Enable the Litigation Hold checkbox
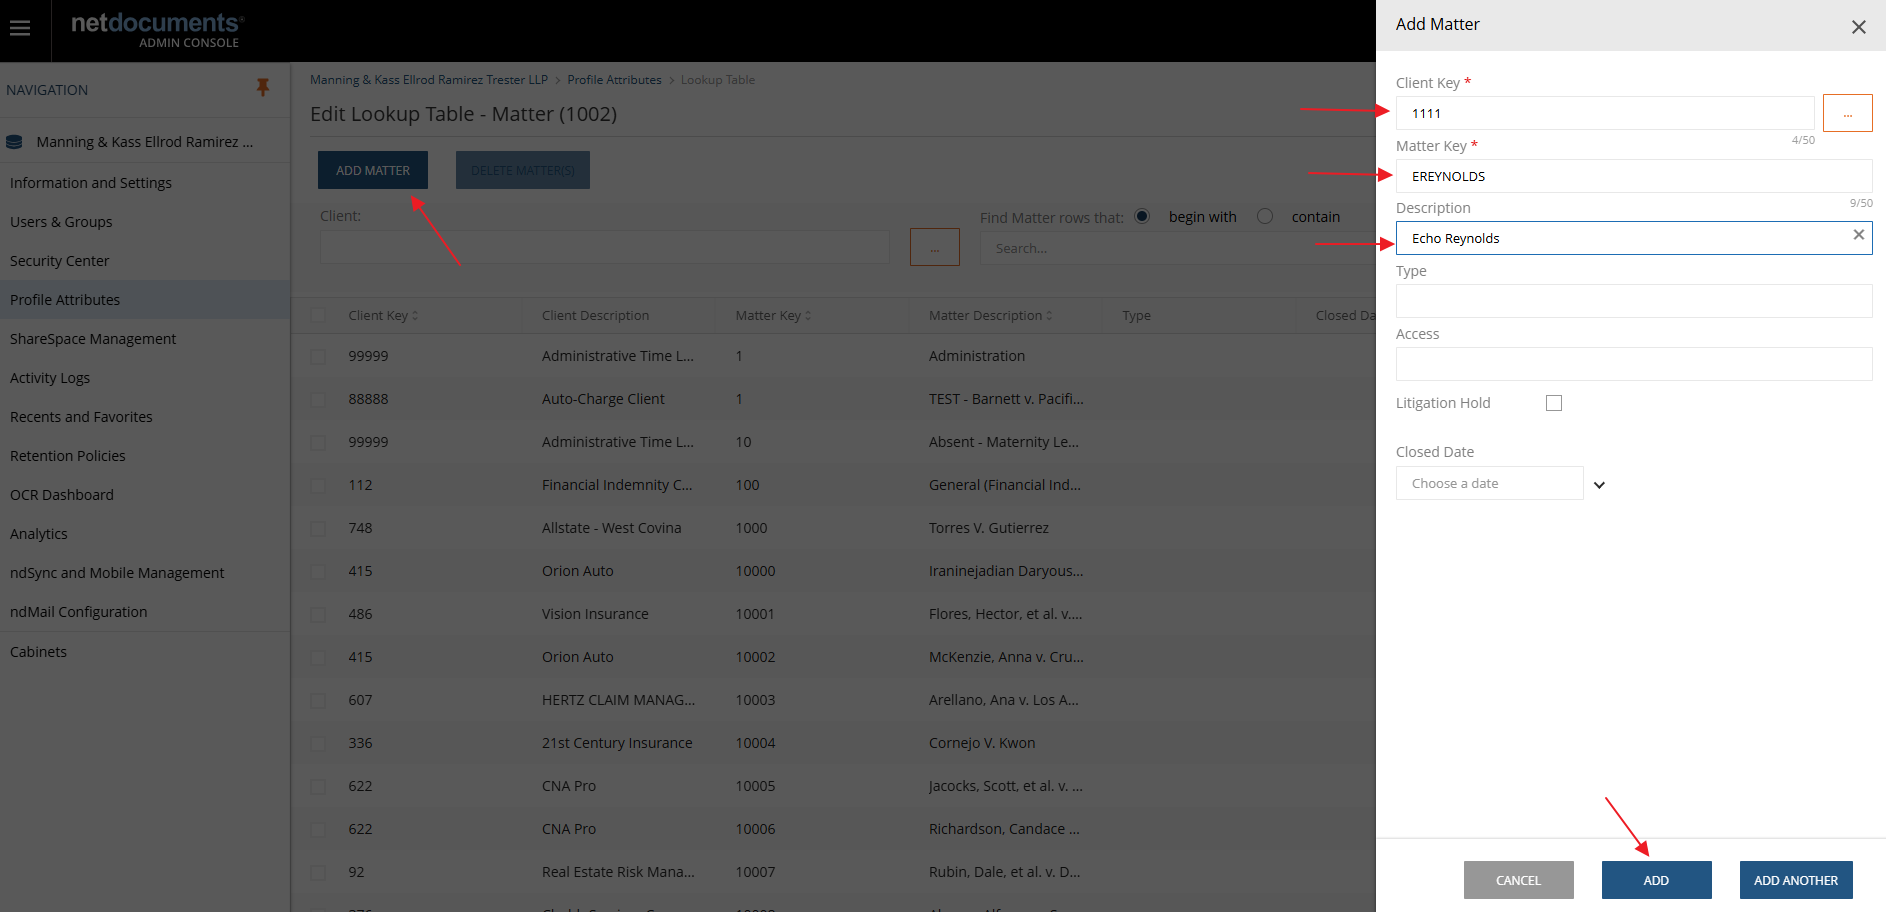The image size is (1886, 912). 1553,403
